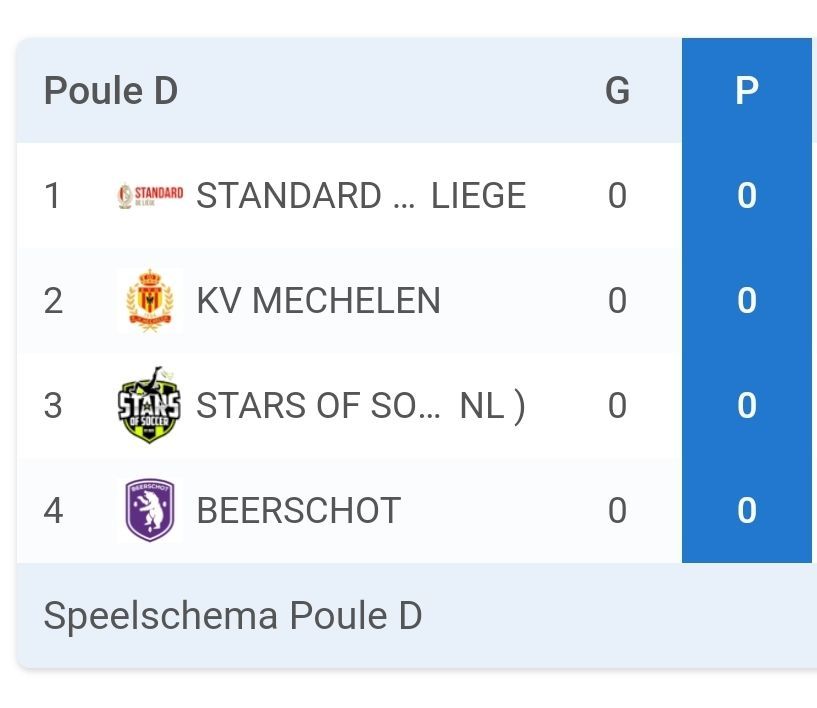817x708 pixels.
Task: Select the STARS OF SO… NL ) team name
Action: [x=360, y=405]
